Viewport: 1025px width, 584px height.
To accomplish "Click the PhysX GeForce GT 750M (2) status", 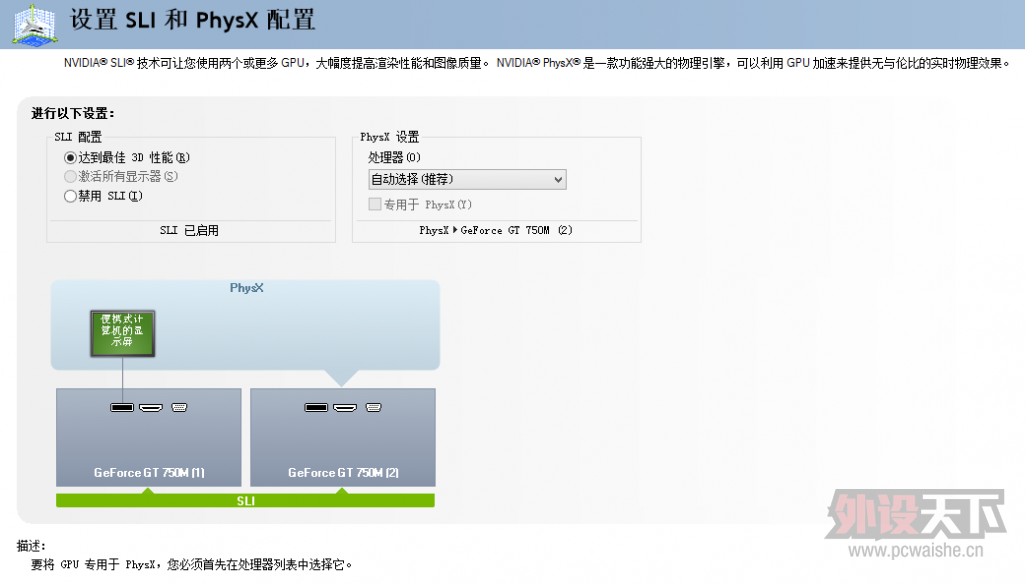I will pos(496,230).
